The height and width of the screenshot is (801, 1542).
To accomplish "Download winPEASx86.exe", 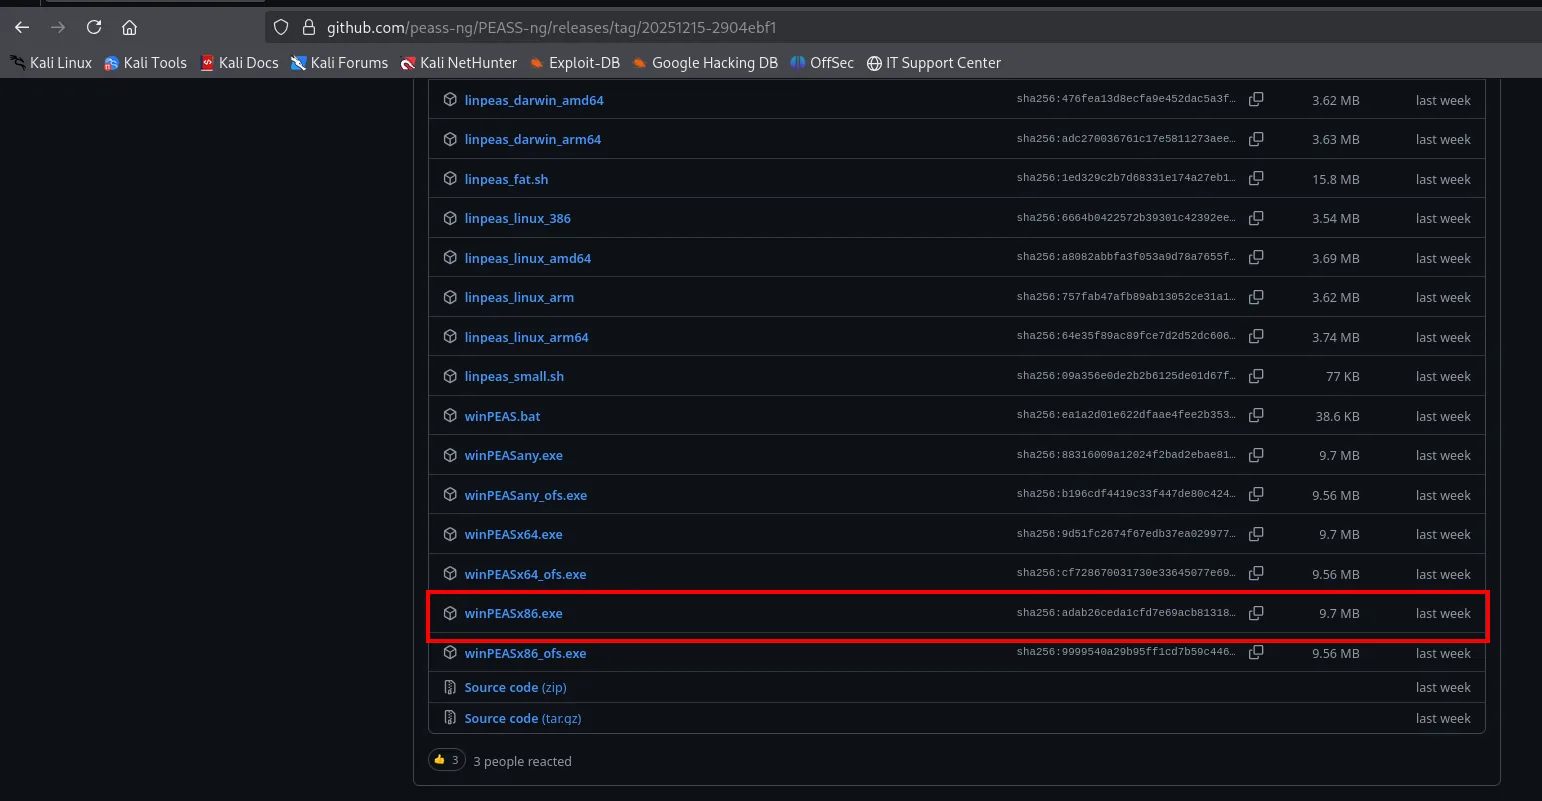I will pos(513,613).
